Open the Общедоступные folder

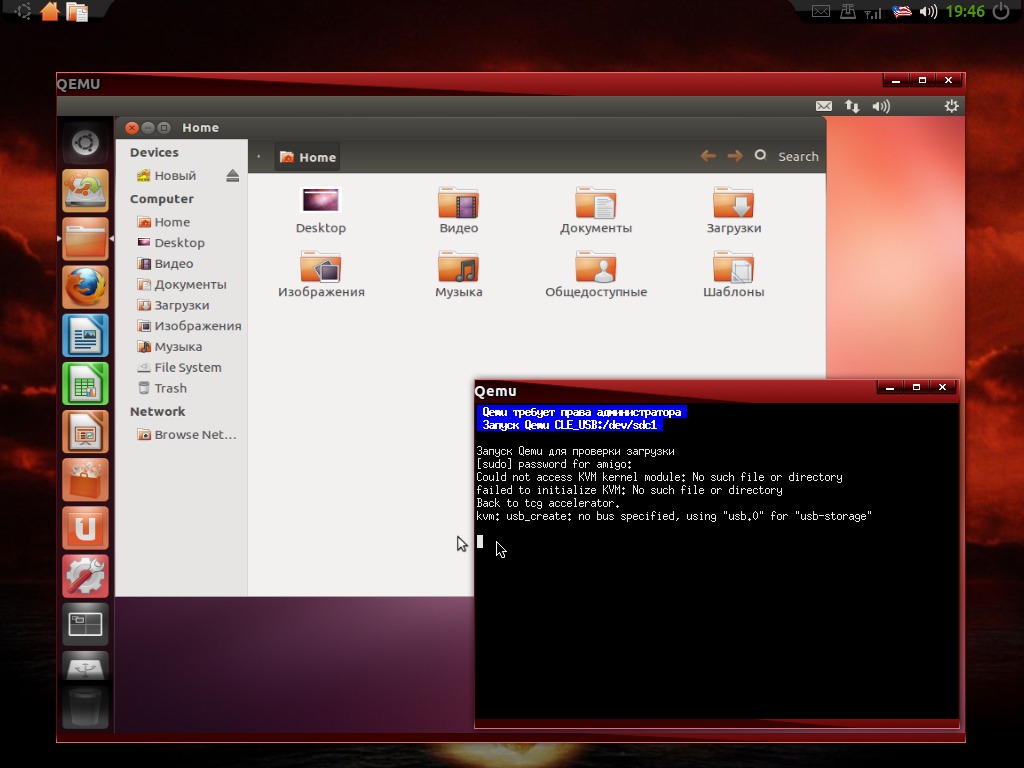point(596,274)
